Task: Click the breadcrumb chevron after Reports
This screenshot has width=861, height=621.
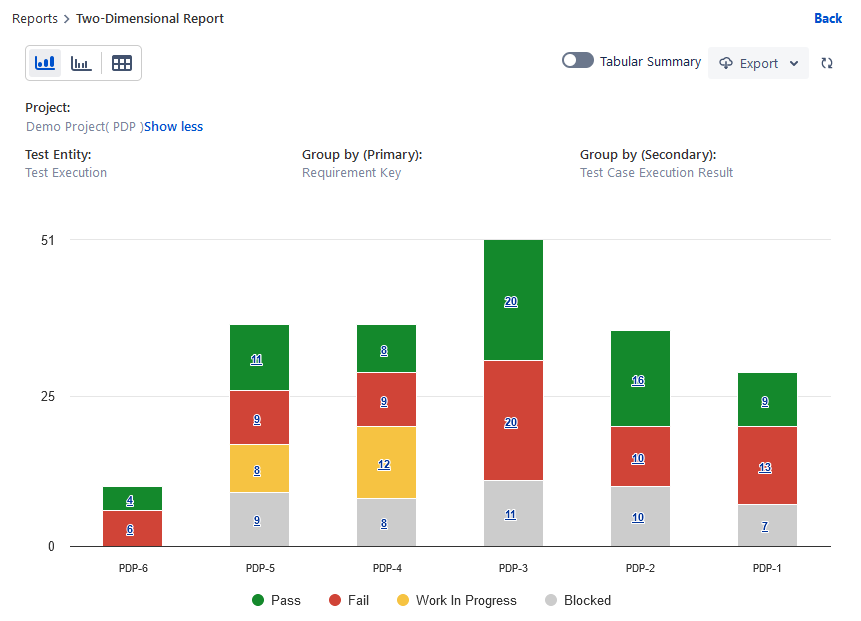Action: point(67,19)
